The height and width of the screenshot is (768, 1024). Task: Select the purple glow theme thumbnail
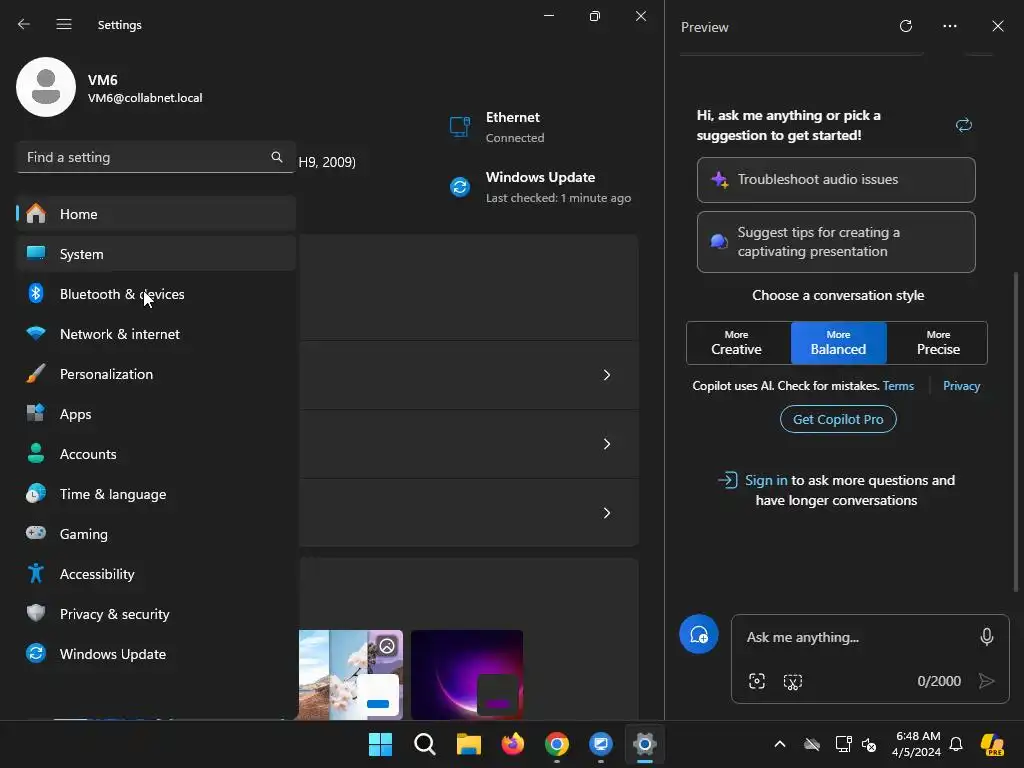pos(467,675)
